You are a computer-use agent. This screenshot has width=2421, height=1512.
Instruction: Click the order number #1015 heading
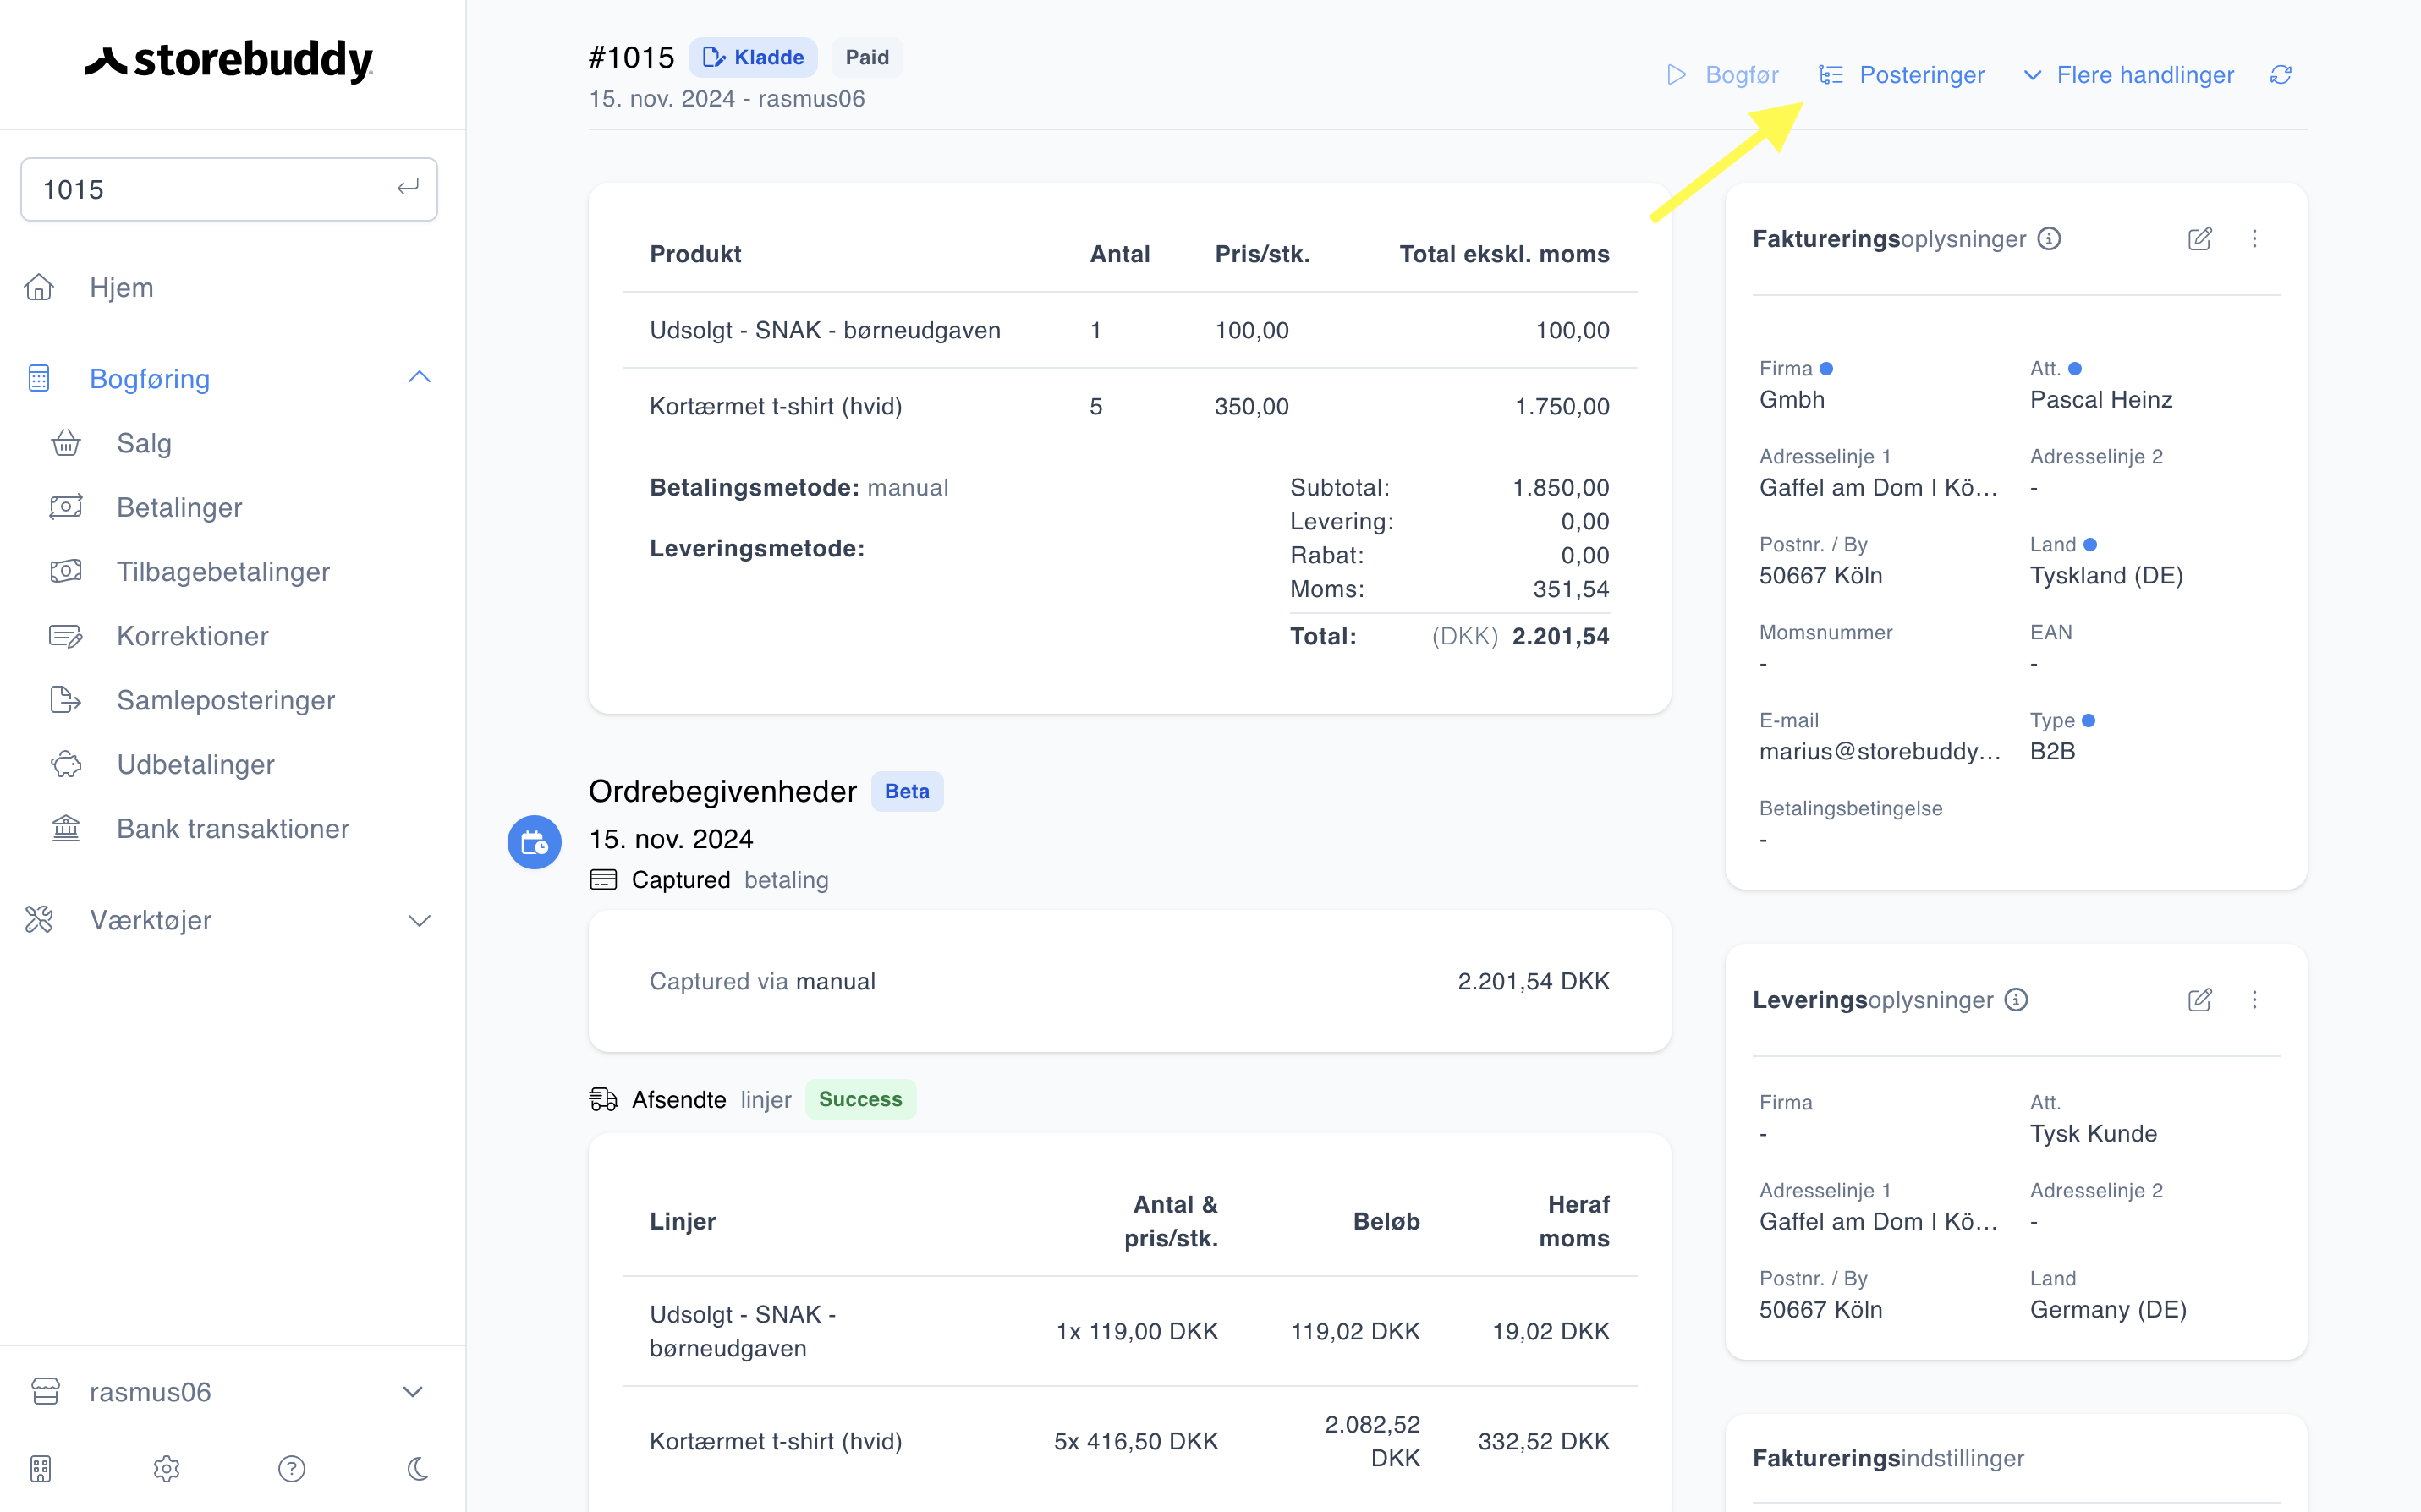pyautogui.click(x=631, y=57)
